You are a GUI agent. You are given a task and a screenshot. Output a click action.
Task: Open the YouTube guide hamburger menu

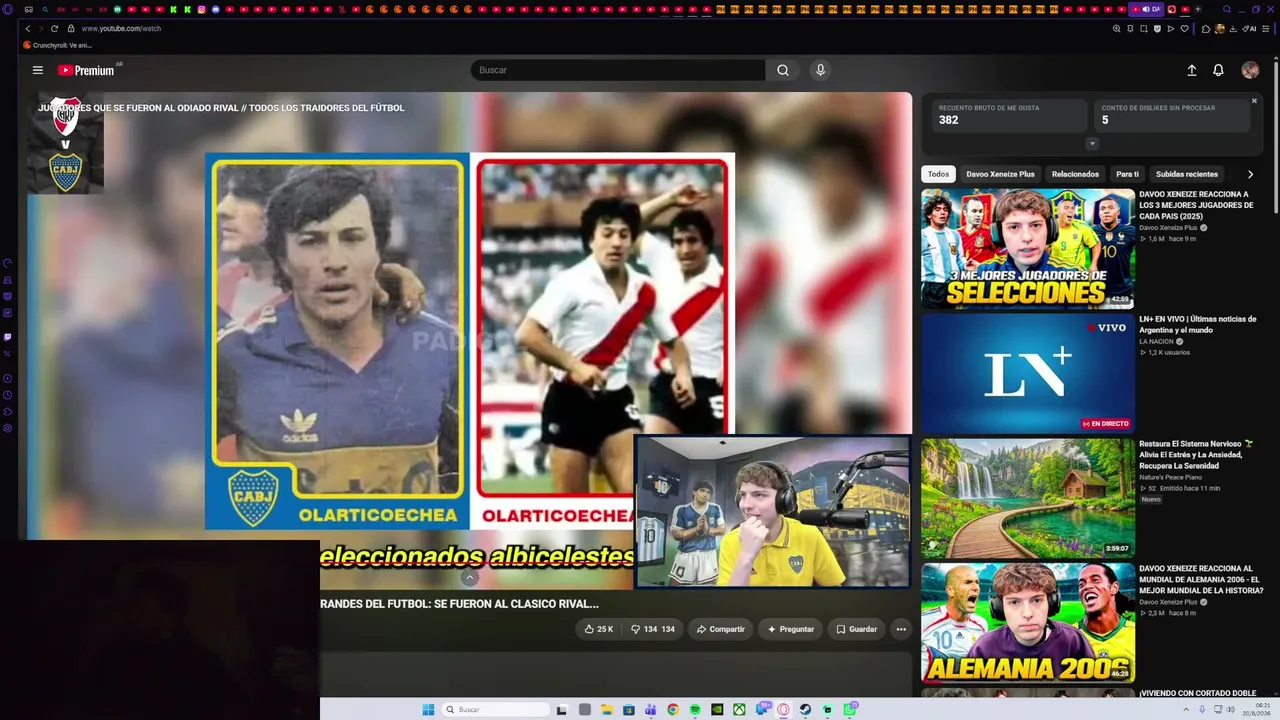coord(38,70)
